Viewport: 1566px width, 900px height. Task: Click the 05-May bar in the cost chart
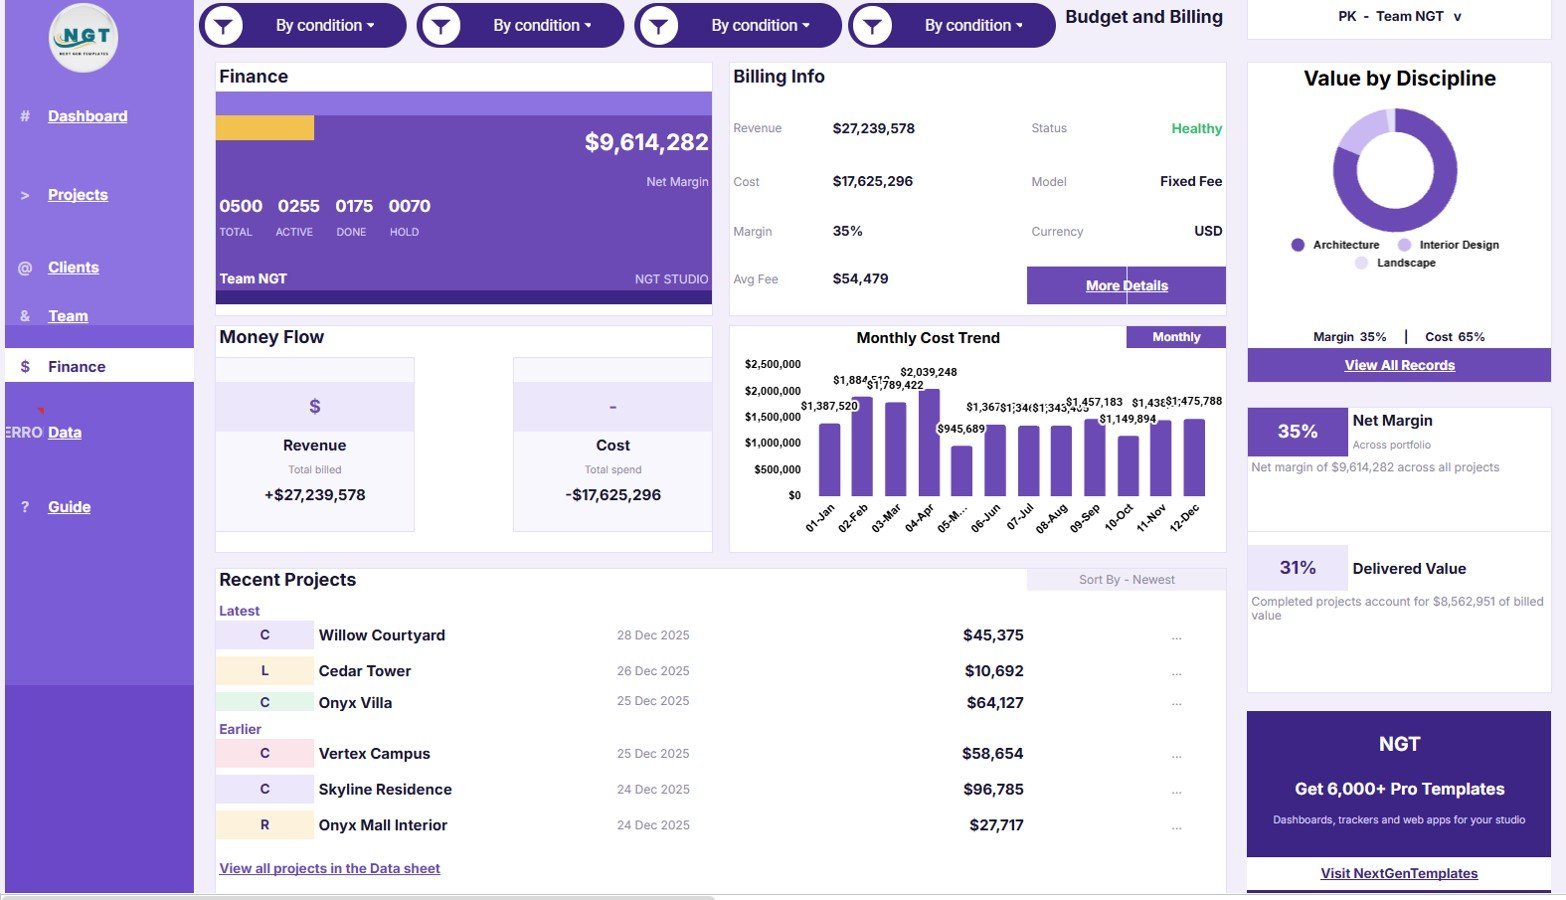[961, 471]
